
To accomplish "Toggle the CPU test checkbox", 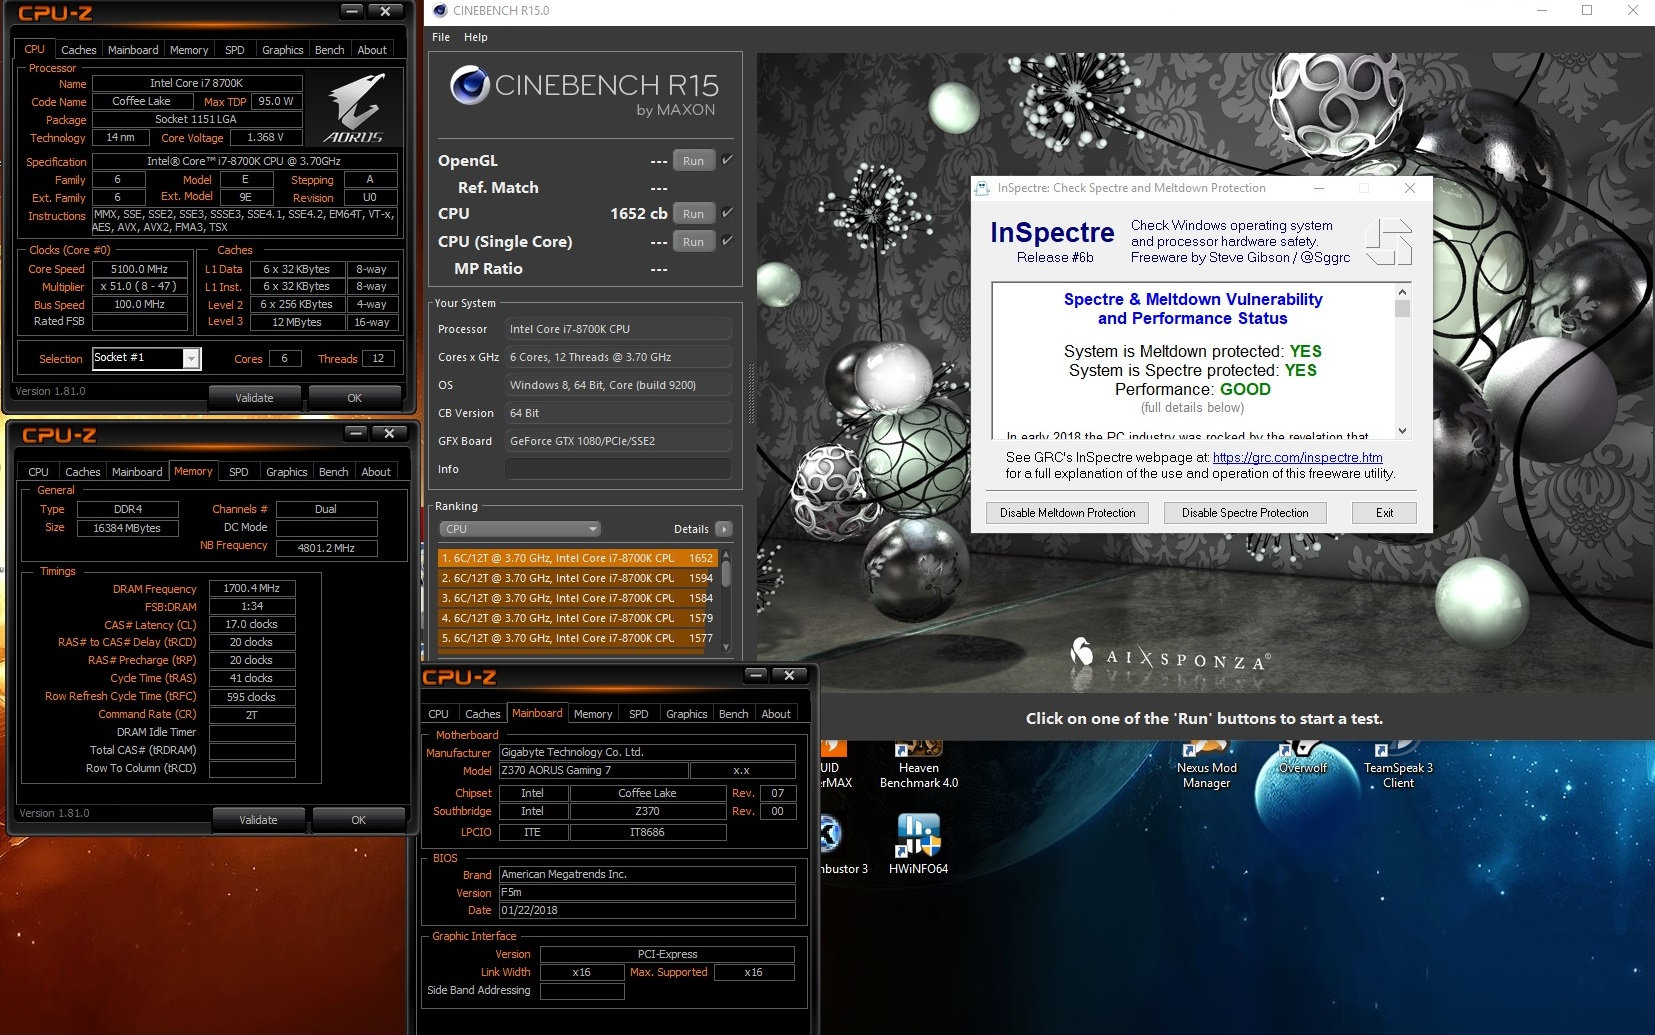I will coord(727,213).
